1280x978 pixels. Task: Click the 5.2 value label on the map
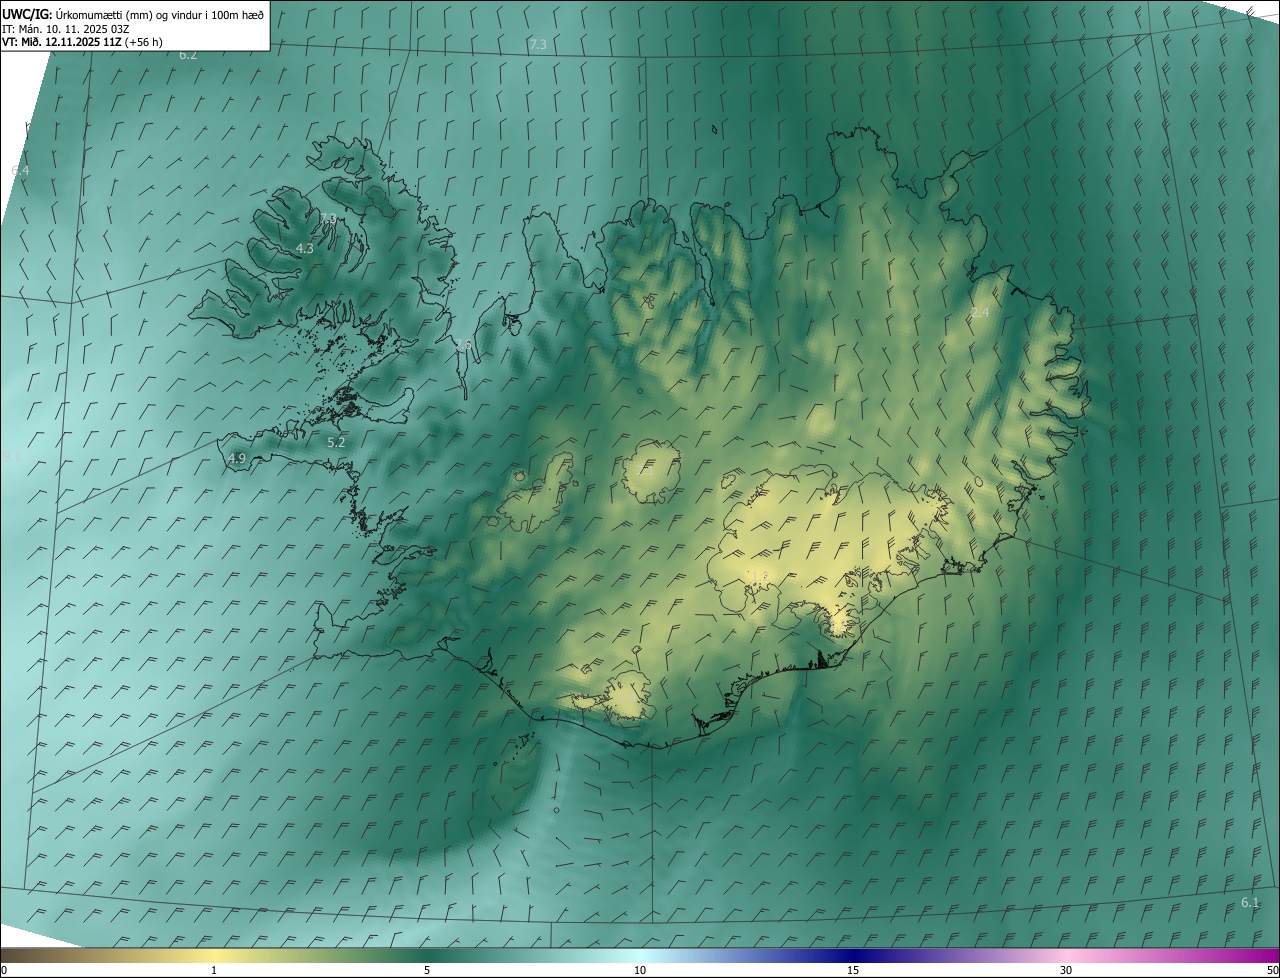click(x=336, y=442)
